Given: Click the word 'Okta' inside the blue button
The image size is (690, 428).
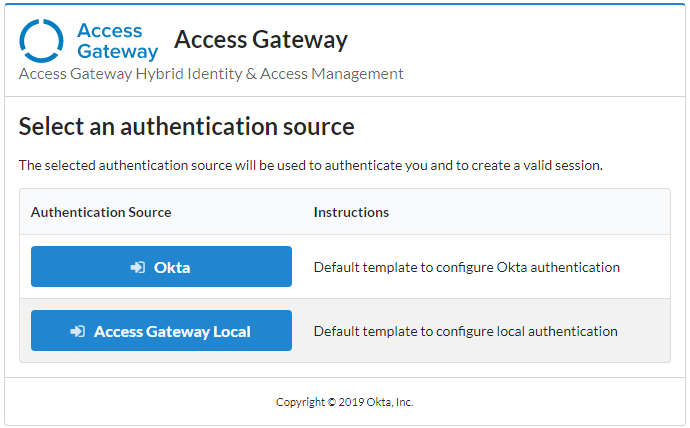Looking at the screenshot, I should [172, 267].
